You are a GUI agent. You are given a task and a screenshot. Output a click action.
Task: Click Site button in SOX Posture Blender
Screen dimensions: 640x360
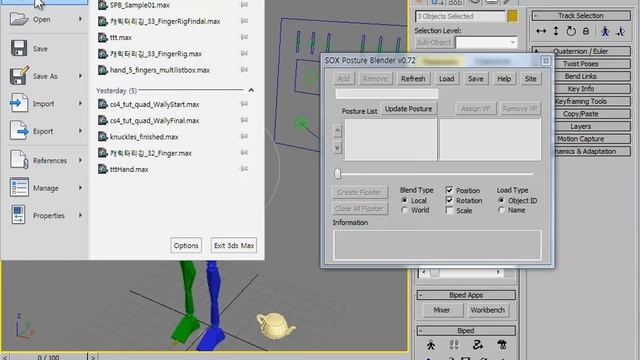point(531,79)
